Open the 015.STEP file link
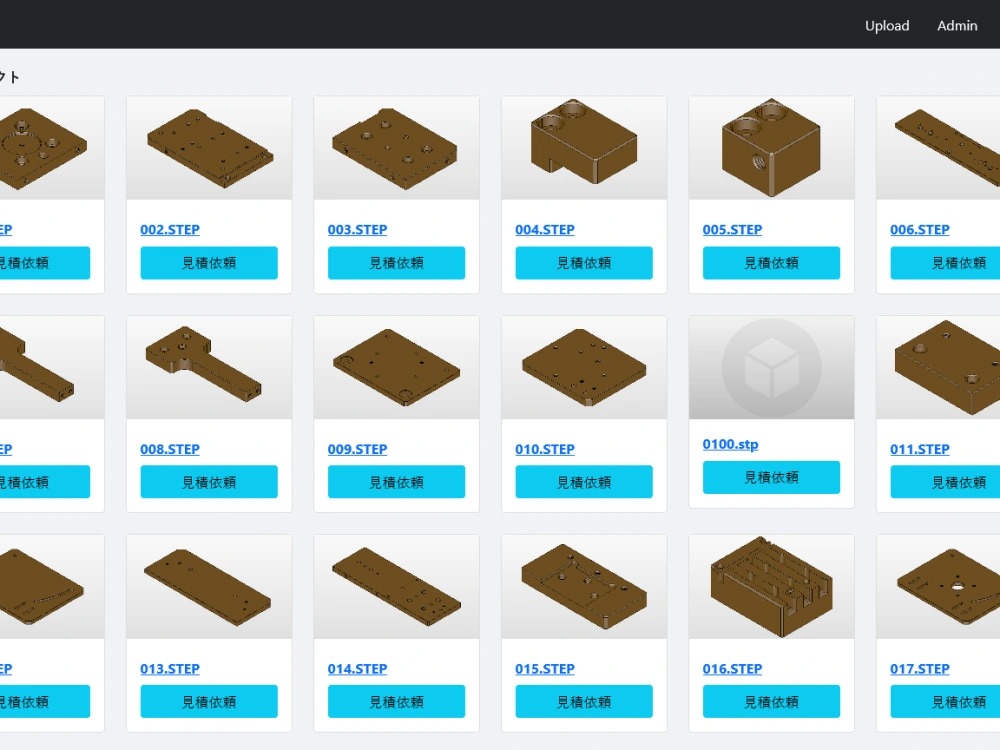 coord(545,669)
